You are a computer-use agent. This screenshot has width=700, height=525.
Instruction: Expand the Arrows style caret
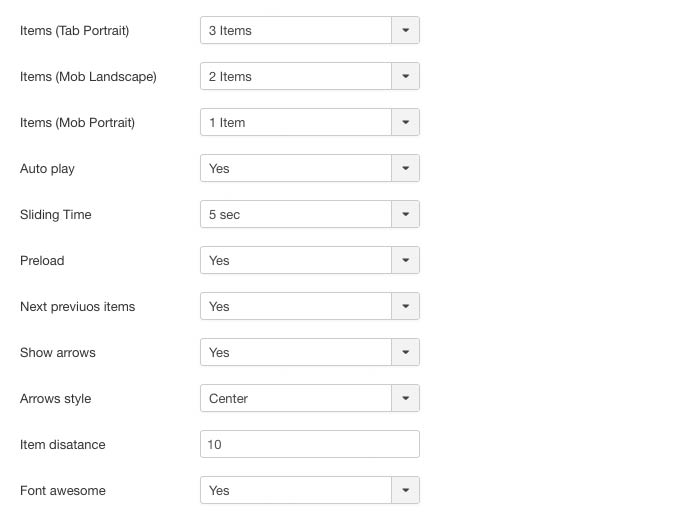[405, 398]
